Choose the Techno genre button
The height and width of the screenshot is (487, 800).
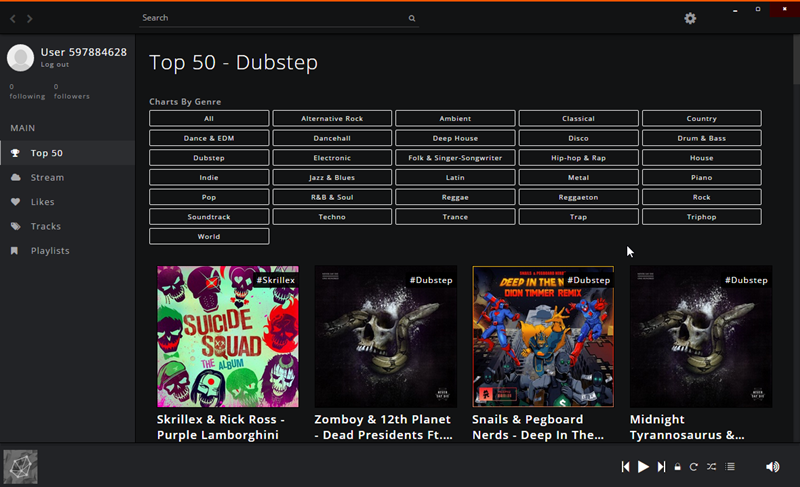tap(332, 217)
